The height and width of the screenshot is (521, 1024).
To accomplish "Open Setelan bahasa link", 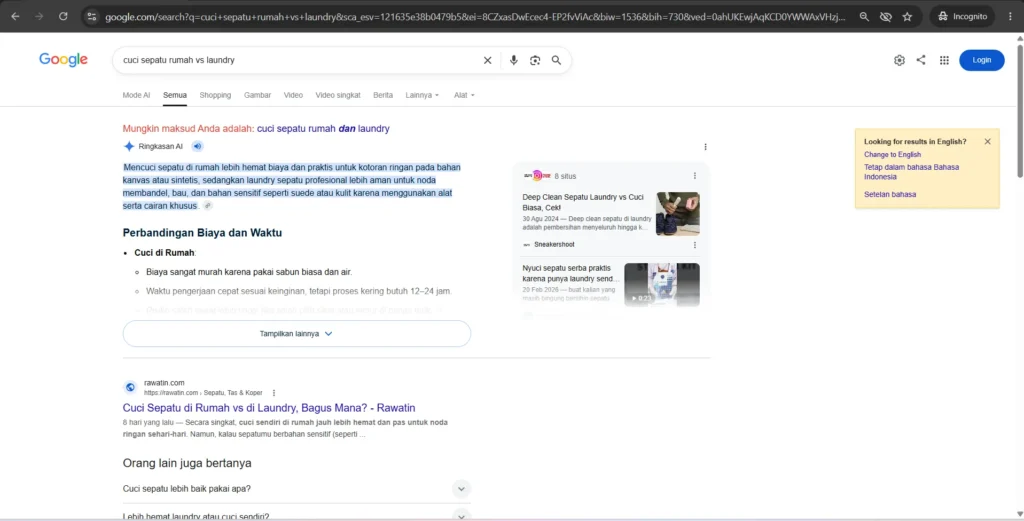I will tap(890, 195).
